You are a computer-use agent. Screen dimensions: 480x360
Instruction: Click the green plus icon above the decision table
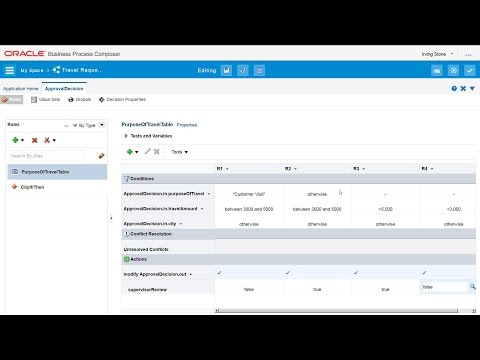(130, 152)
